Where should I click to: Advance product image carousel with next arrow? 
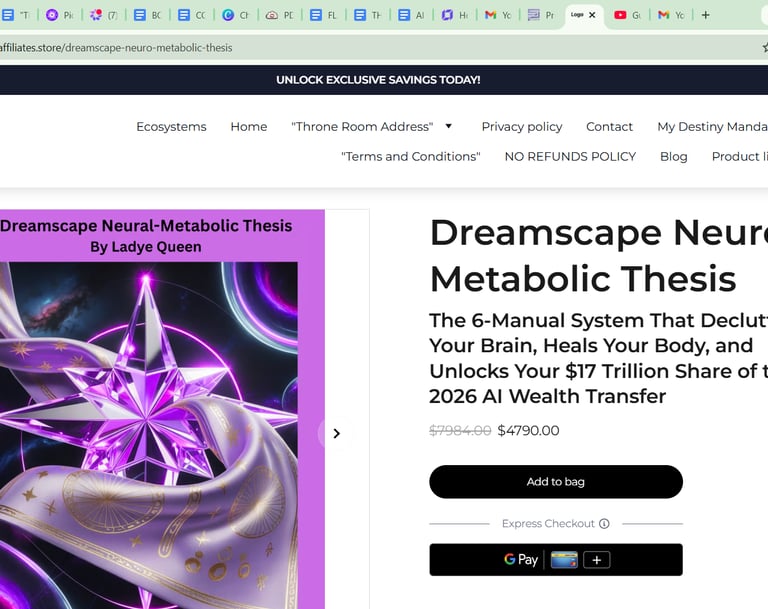coord(336,434)
